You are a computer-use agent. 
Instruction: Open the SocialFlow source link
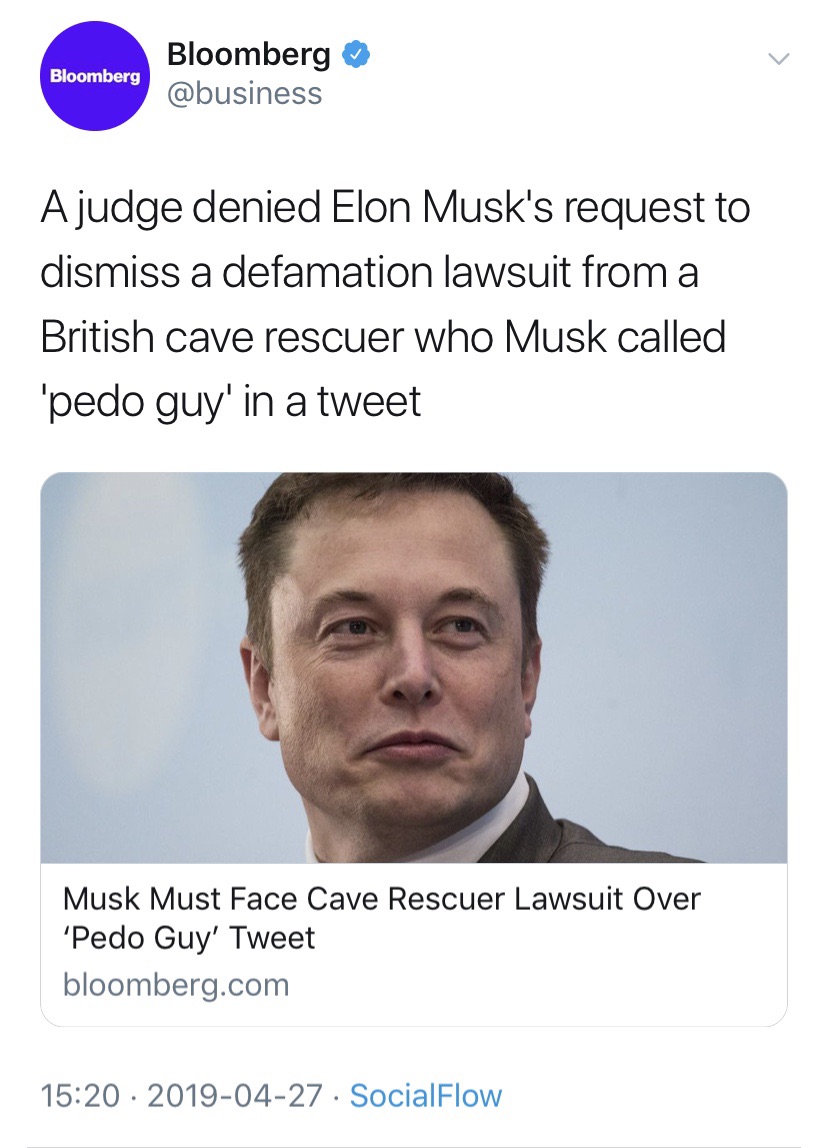(425, 1096)
